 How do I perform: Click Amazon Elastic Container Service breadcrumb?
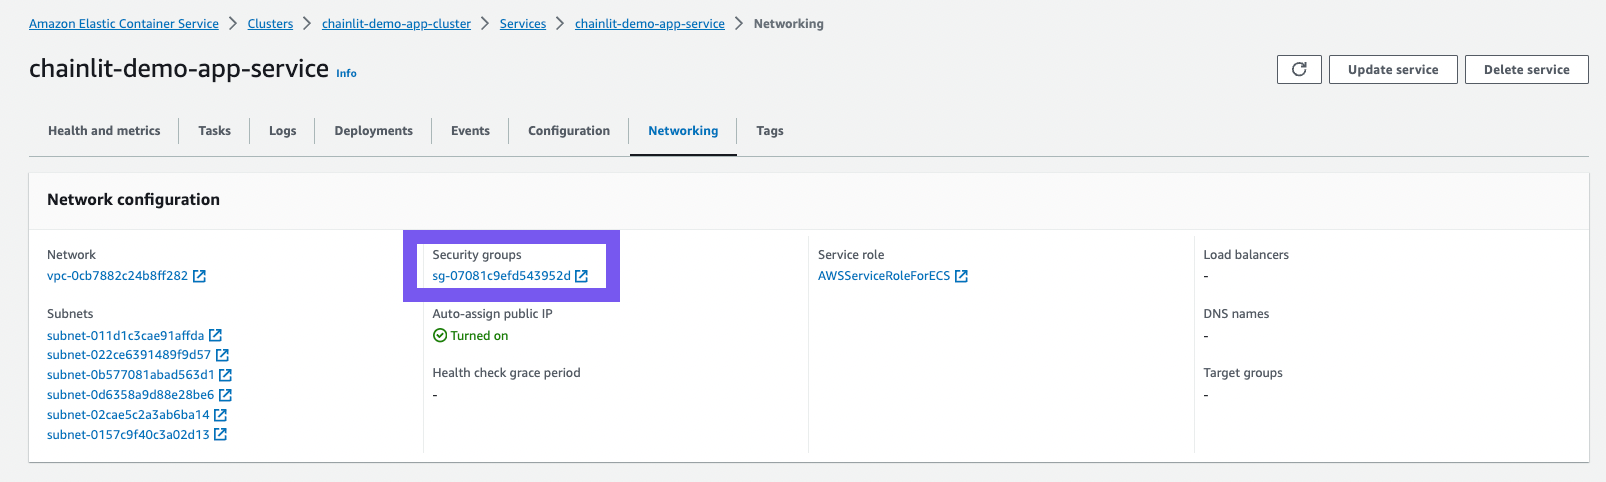pyautogui.click(x=124, y=24)
